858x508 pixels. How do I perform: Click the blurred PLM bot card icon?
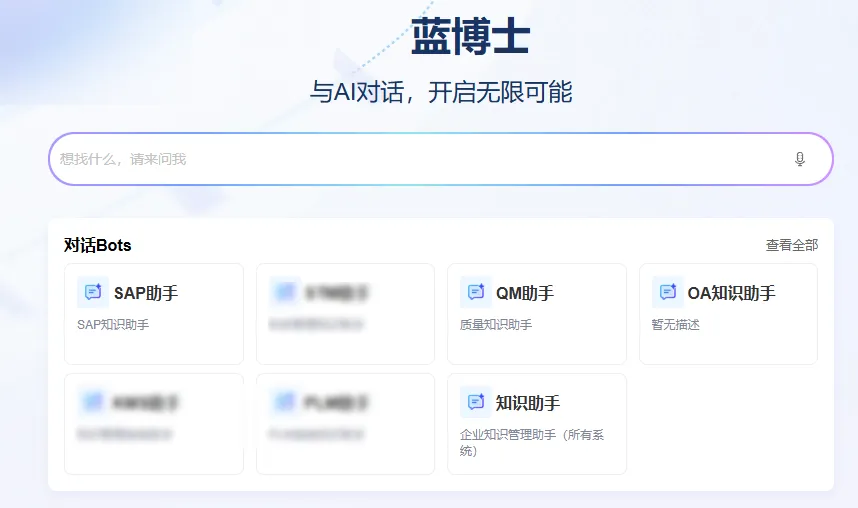coord(285,403)
